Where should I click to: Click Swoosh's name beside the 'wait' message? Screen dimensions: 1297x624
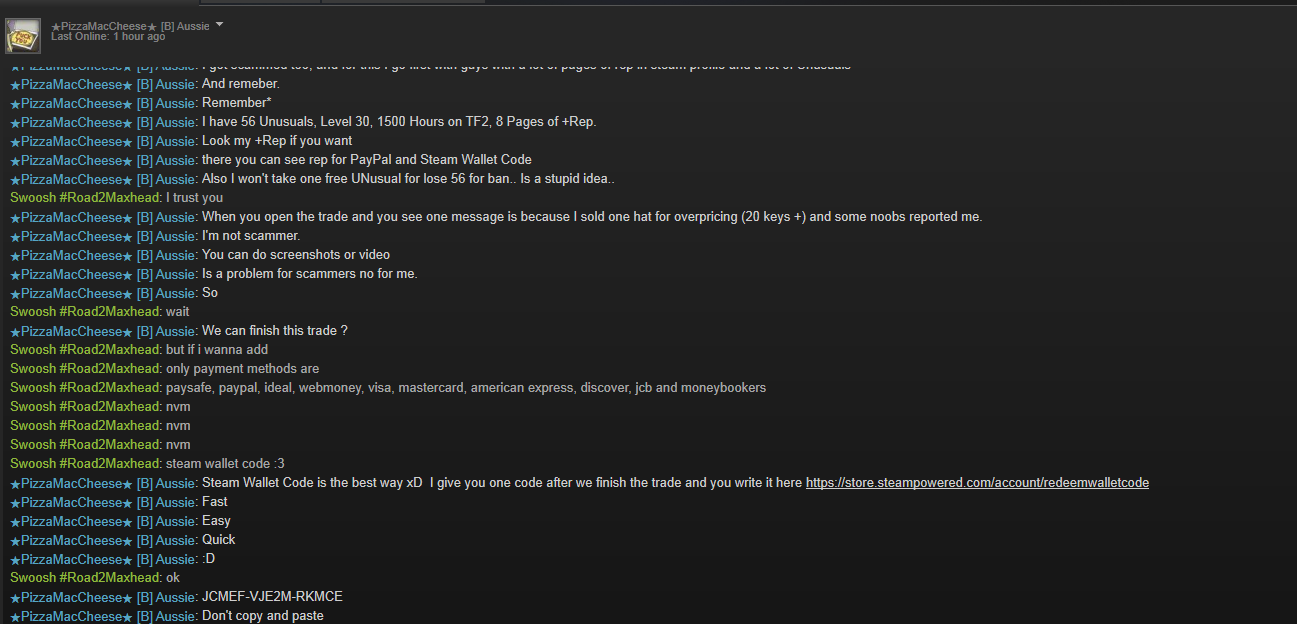coord(85,312)
